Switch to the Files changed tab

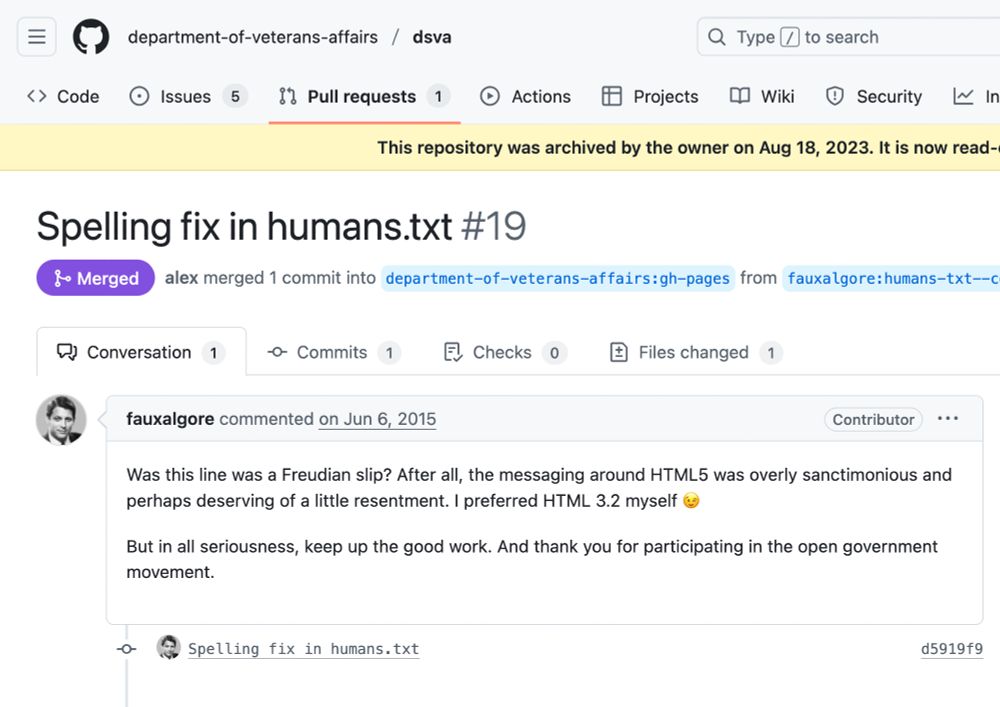(696, 353)
